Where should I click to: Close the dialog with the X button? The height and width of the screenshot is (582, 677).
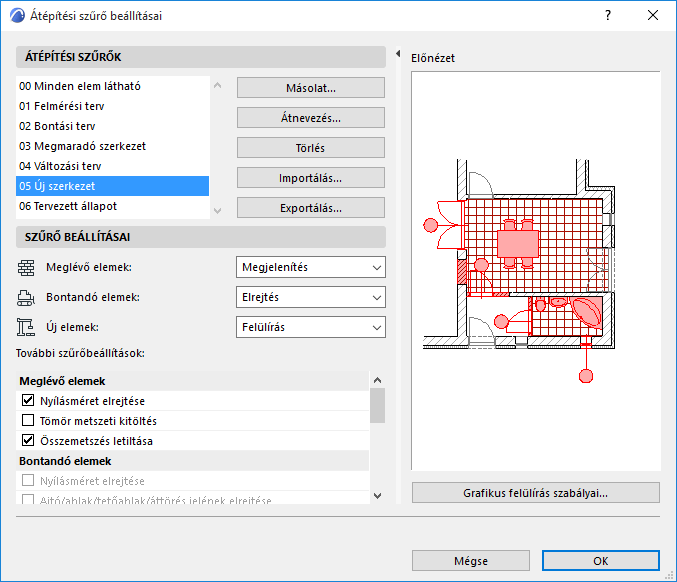click(653, 16)
